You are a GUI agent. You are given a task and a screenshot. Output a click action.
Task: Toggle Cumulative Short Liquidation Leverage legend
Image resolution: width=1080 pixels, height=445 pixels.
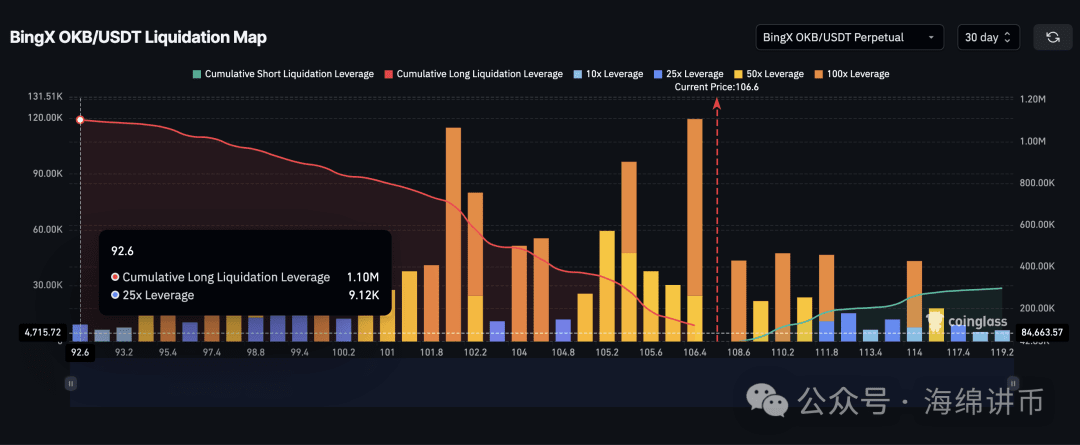coord(282,74)
